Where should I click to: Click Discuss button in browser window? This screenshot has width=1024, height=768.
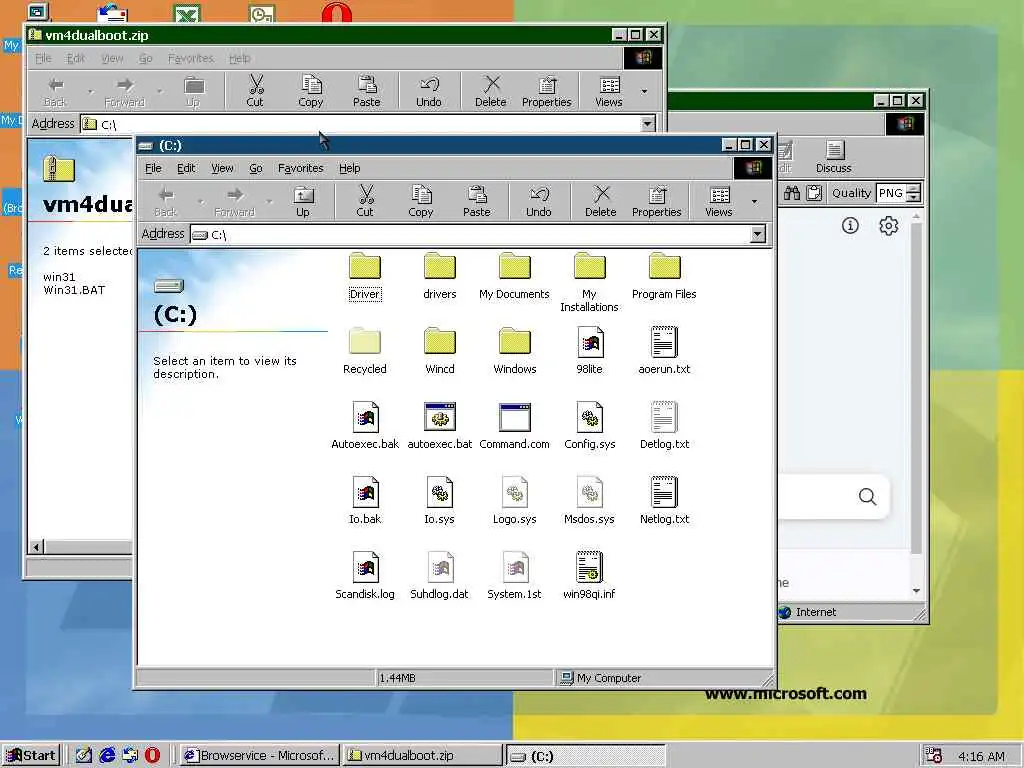(834, 157)
